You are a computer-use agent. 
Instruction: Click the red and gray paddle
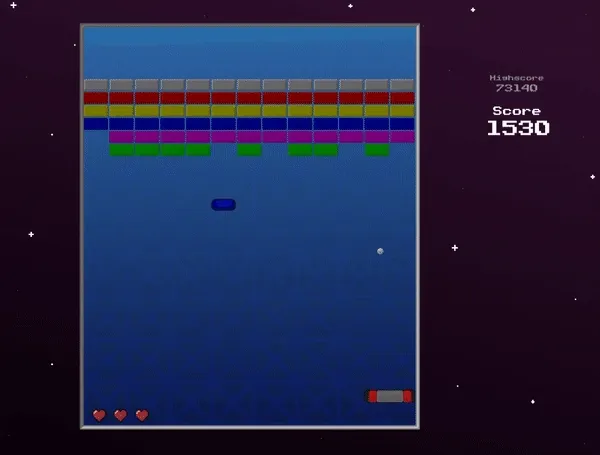click(x=390, y=396)
